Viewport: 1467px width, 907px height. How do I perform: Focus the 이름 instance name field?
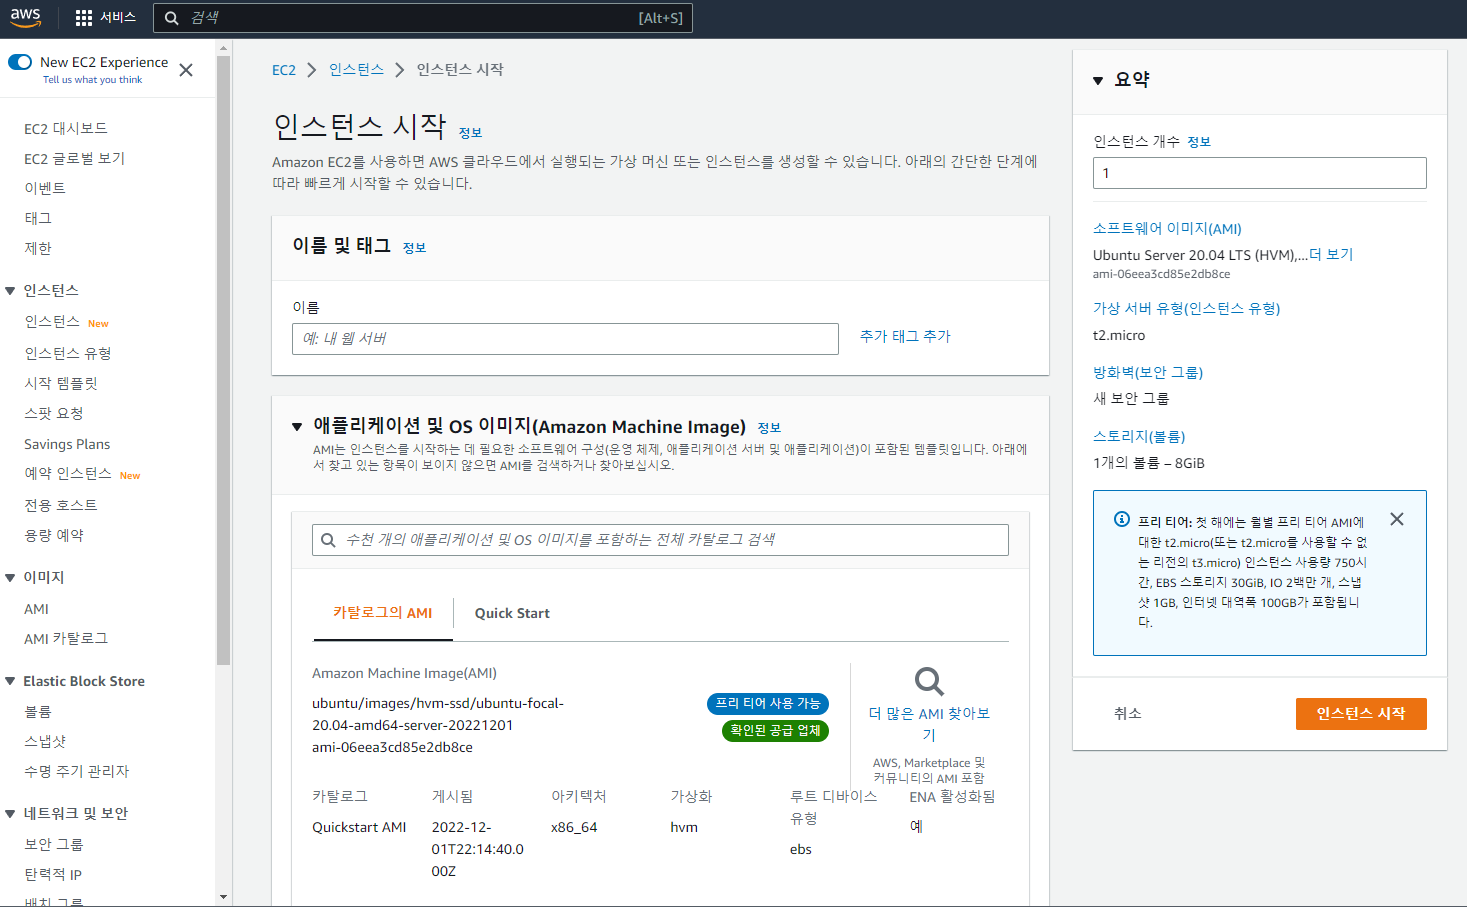[565, 339]
